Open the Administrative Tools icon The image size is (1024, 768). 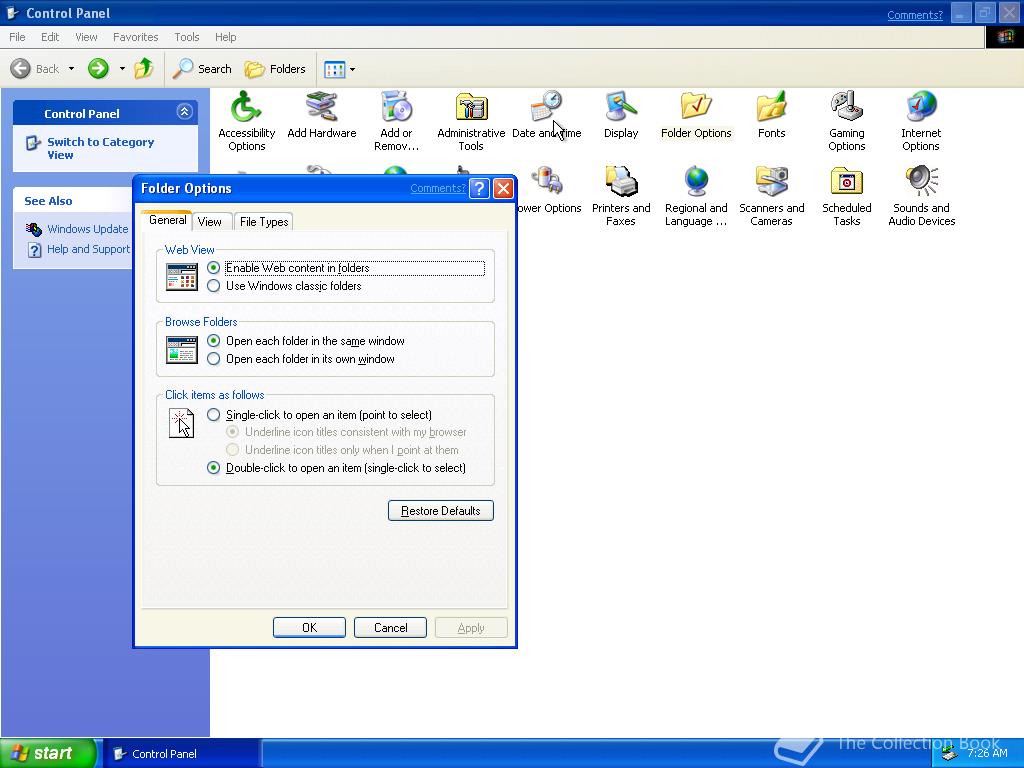(x=471, y=121)
